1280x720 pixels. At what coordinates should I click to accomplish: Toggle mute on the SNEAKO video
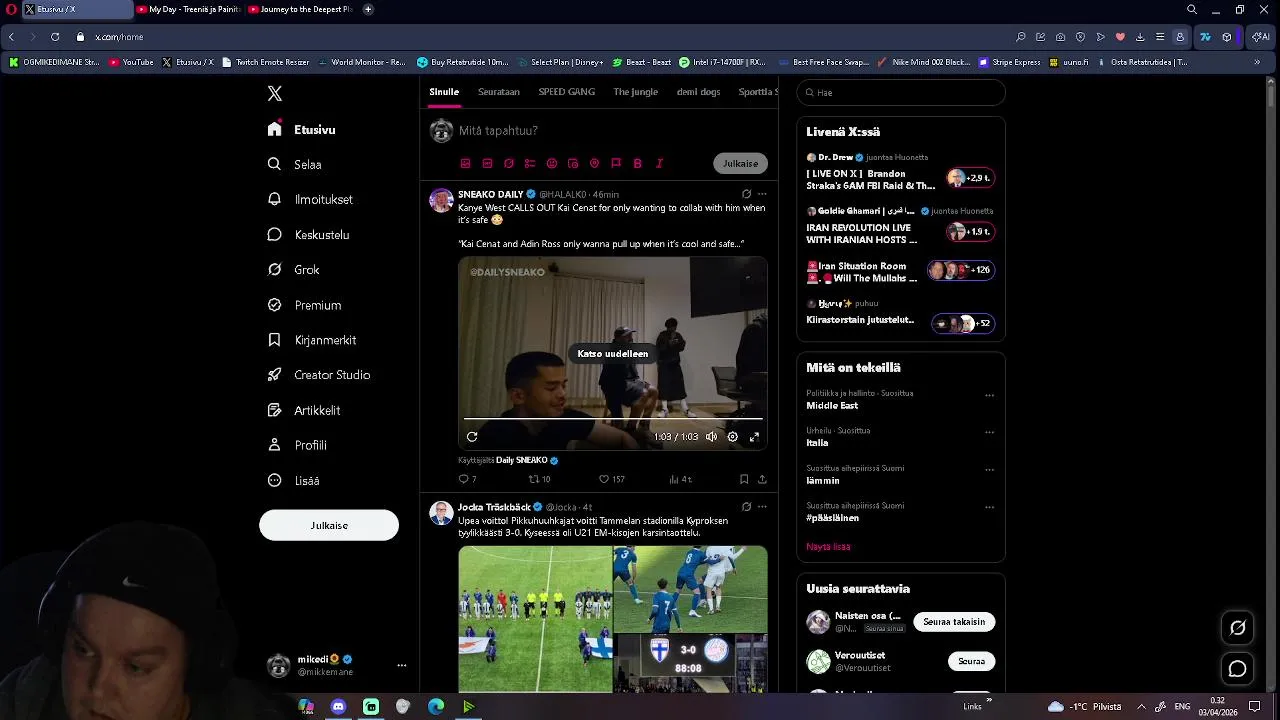pyautogui.click(x=711, y=436)
